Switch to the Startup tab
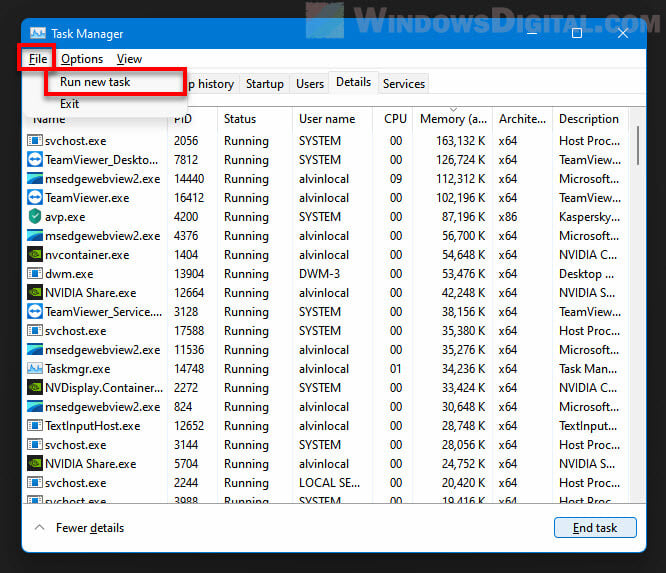The width and height of the screenshot is (666, 573). 265,84
